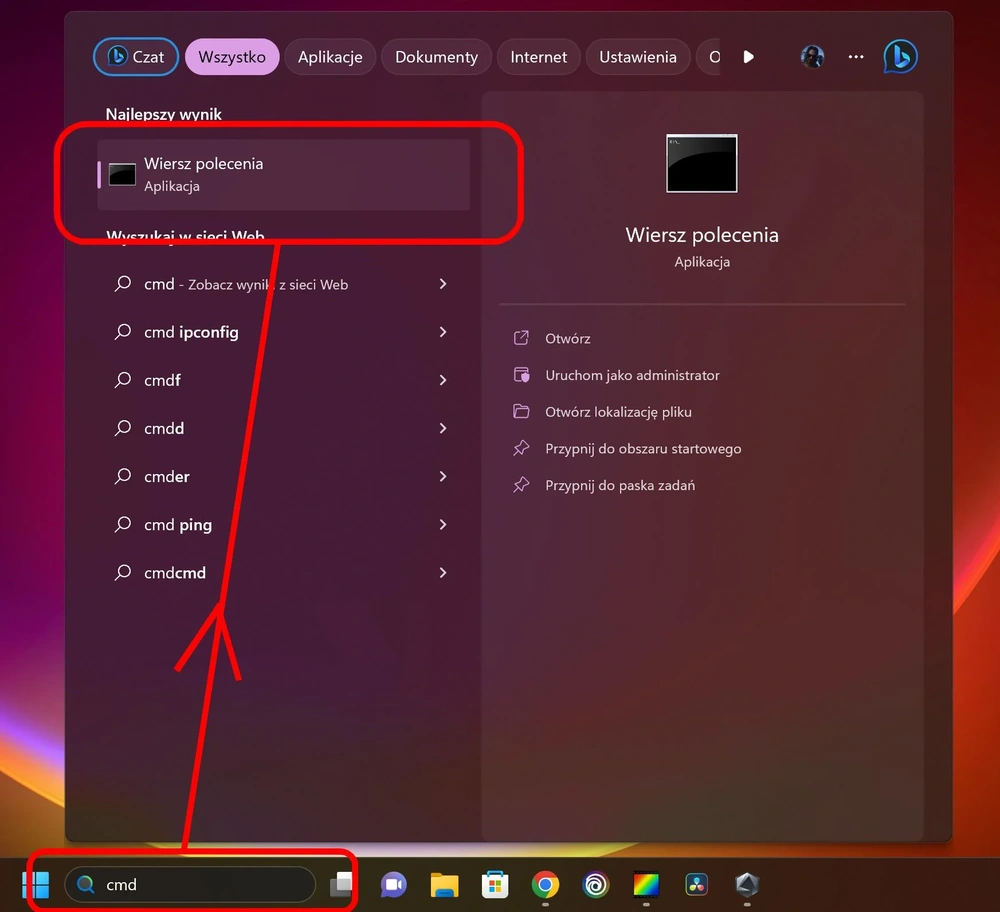Select the Wszystko filter tab

(x=232, y=57)
